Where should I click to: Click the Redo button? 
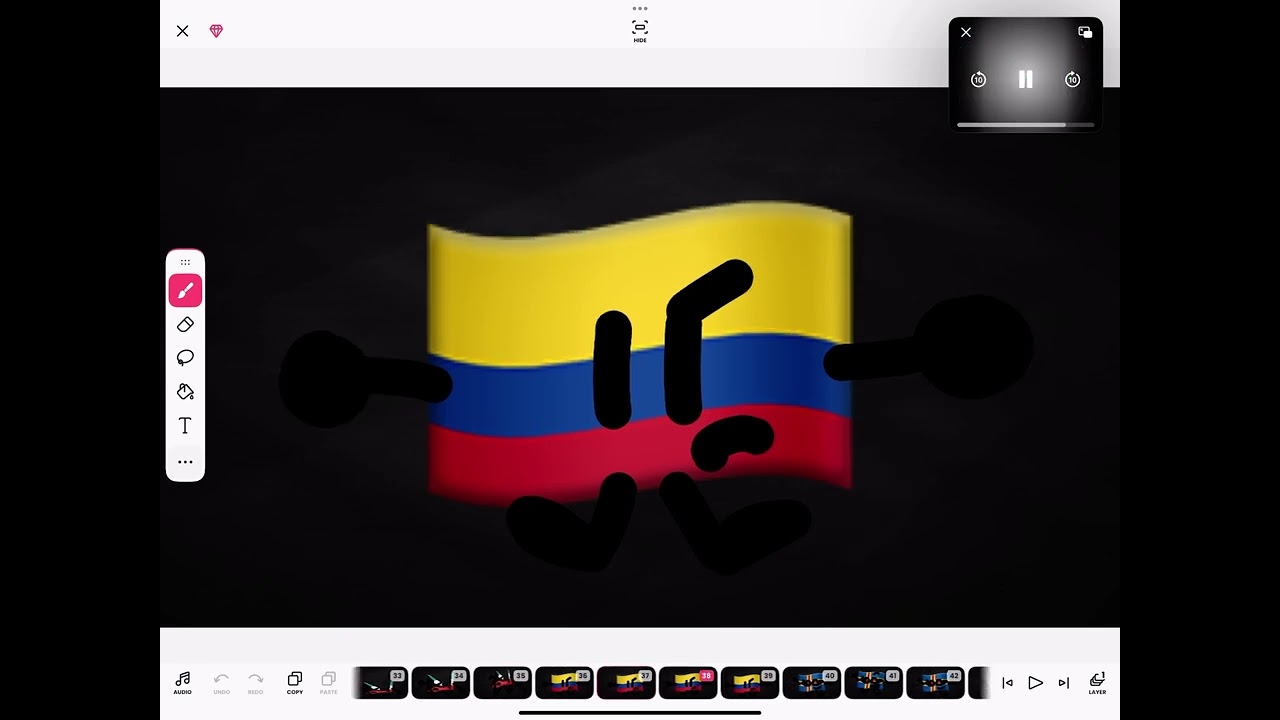point(255,684)
